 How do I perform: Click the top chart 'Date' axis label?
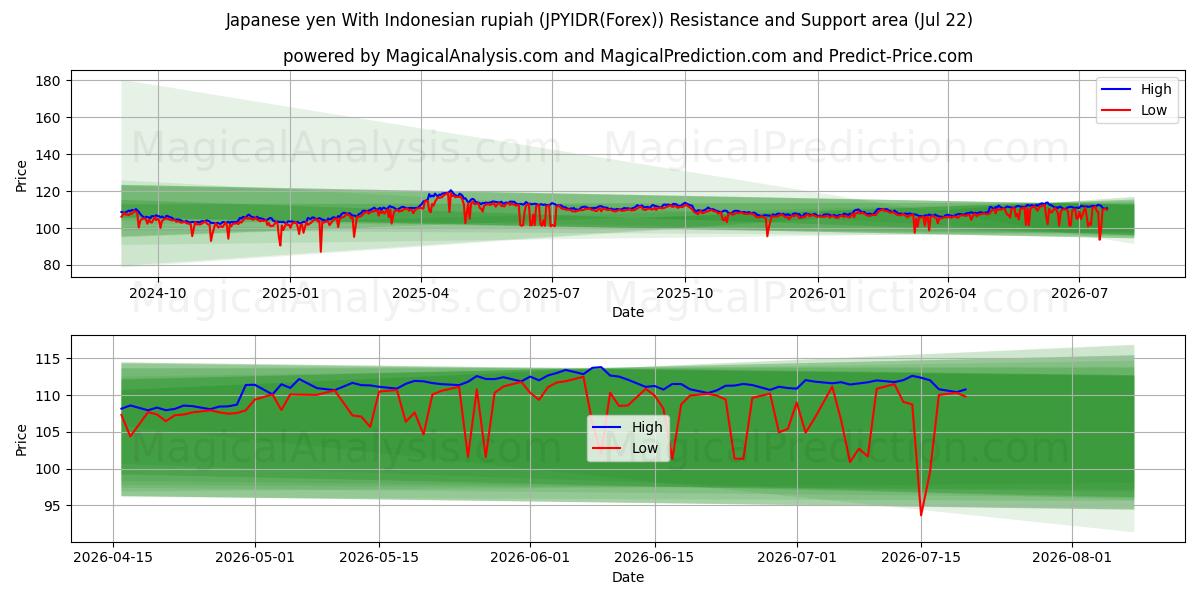(627, 313)
